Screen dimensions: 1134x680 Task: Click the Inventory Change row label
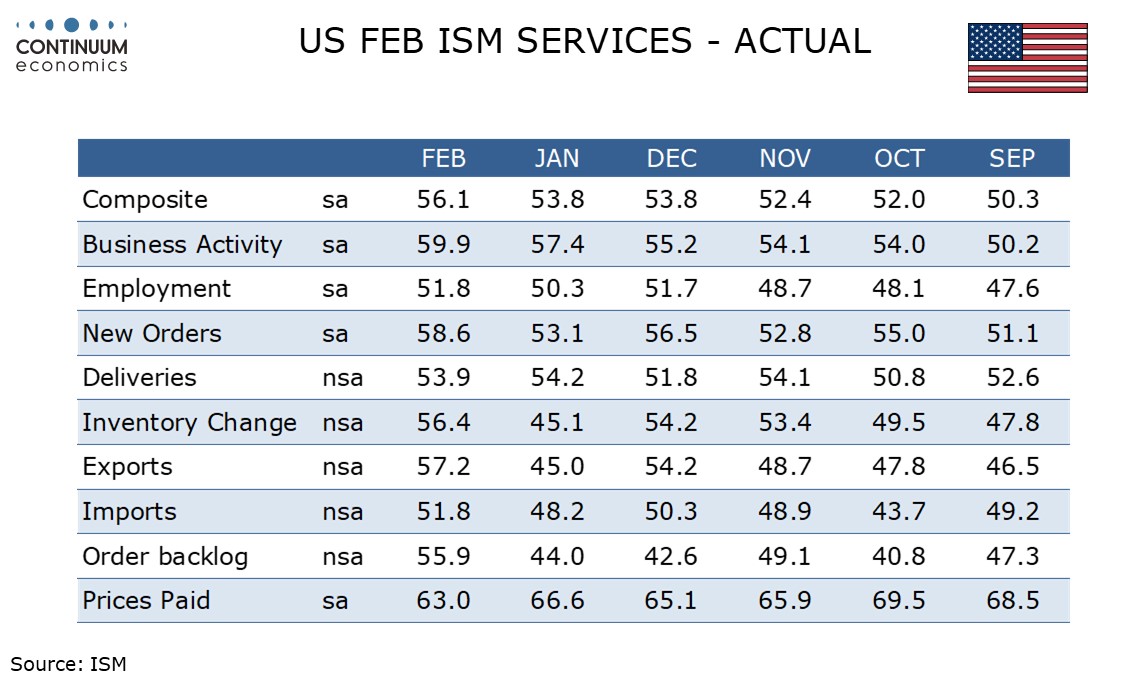[x=189, y=423]
